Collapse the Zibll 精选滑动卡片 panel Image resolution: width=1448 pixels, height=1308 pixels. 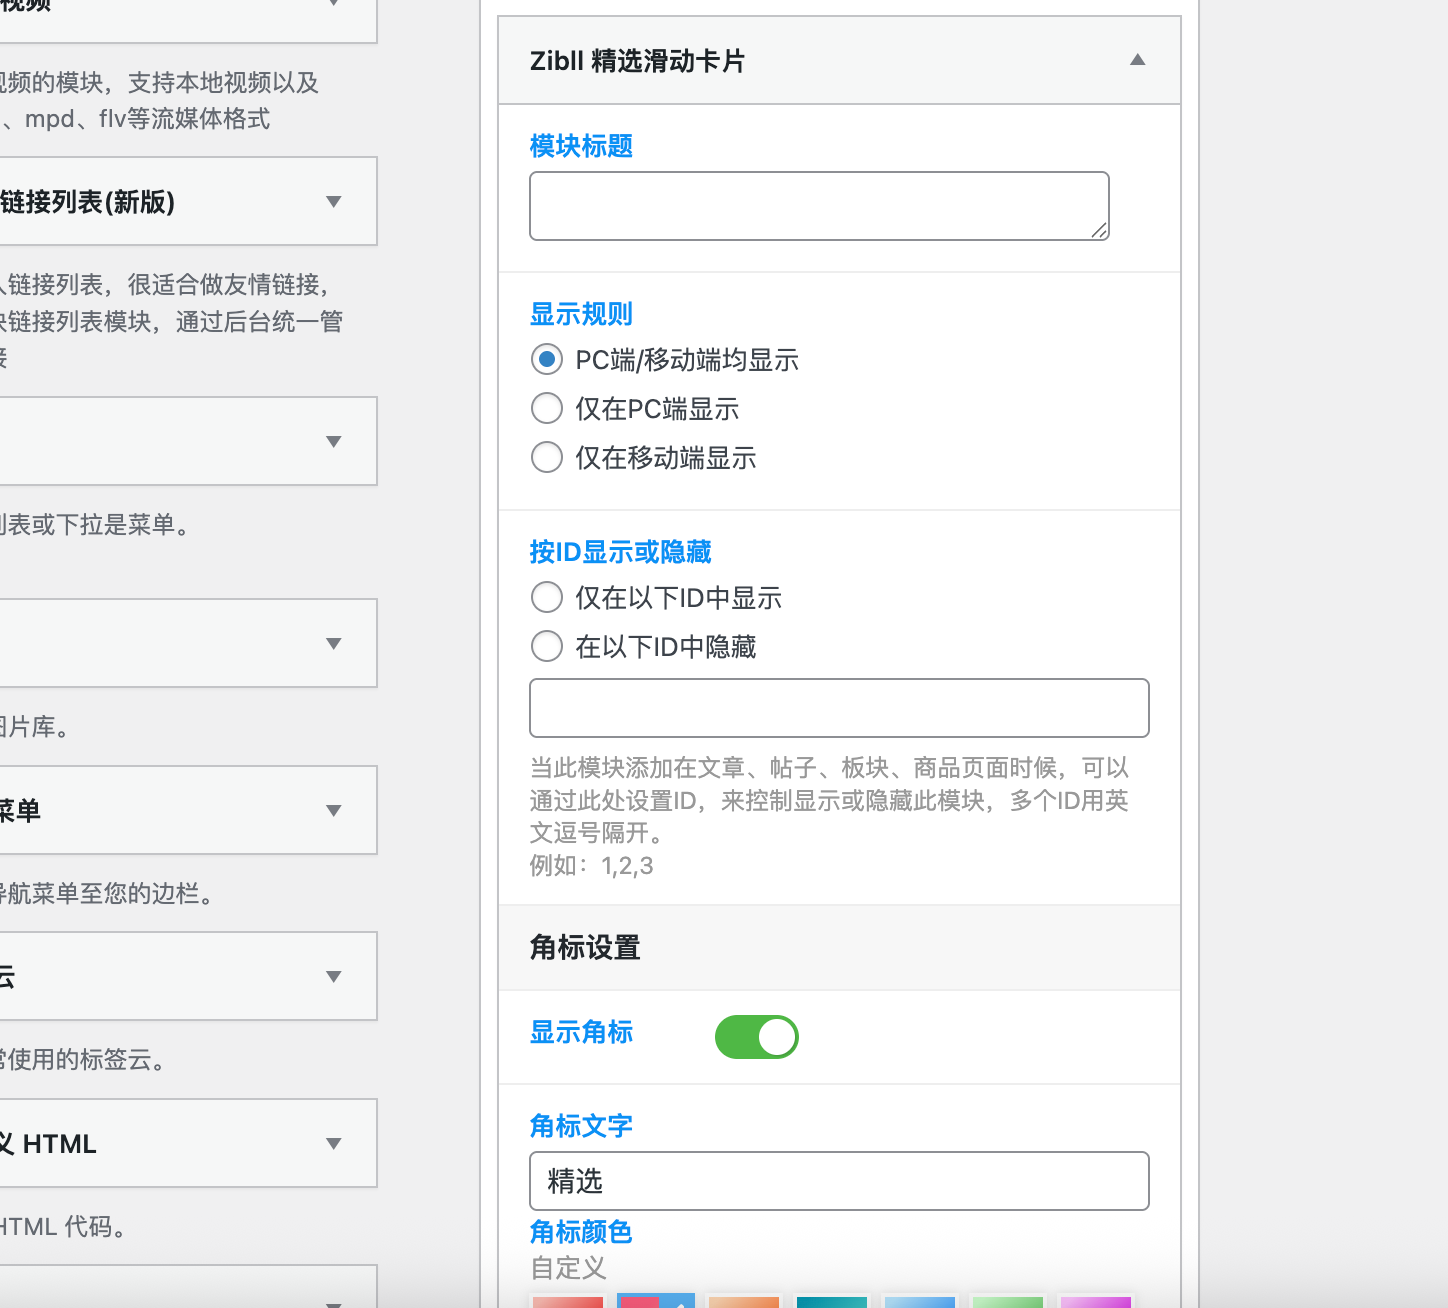click(x=1137, y=60)
